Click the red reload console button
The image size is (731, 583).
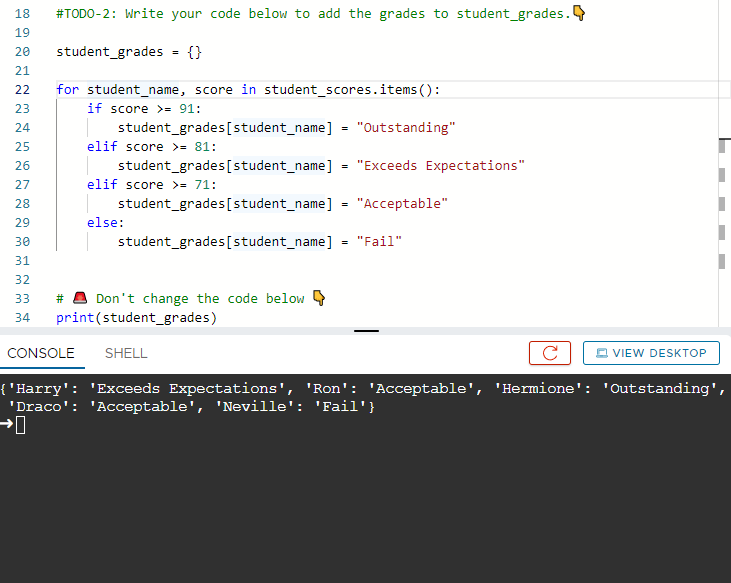coord(550,353)
